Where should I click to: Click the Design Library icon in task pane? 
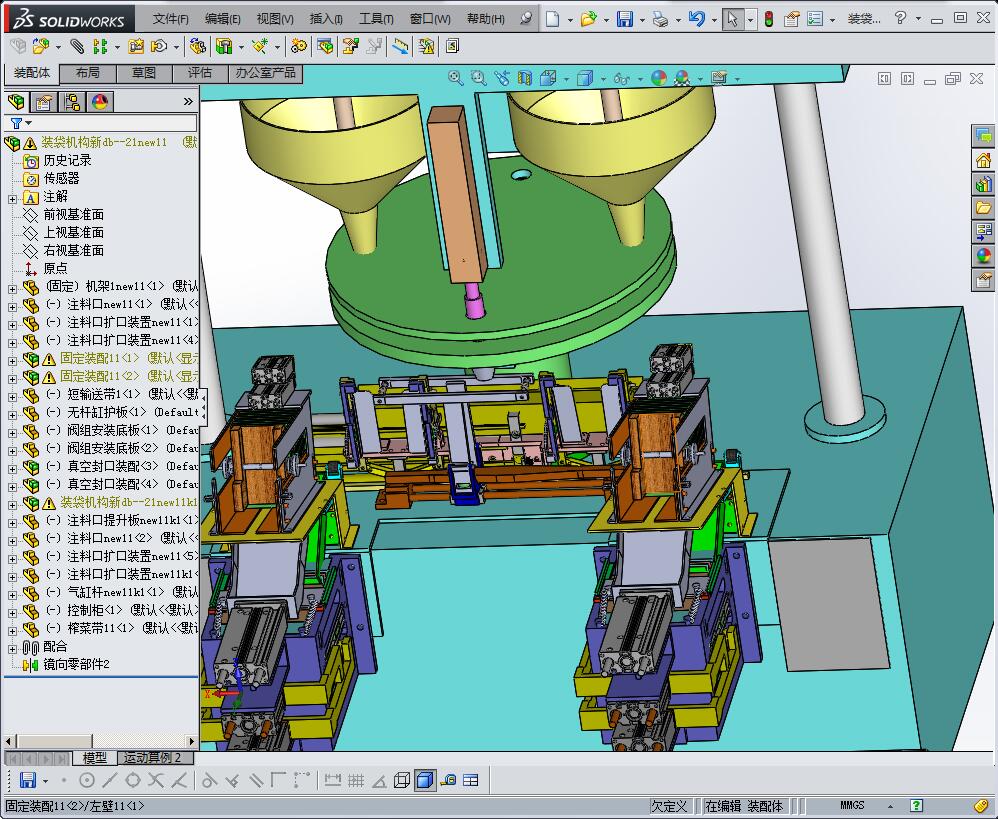pos(983,185)
